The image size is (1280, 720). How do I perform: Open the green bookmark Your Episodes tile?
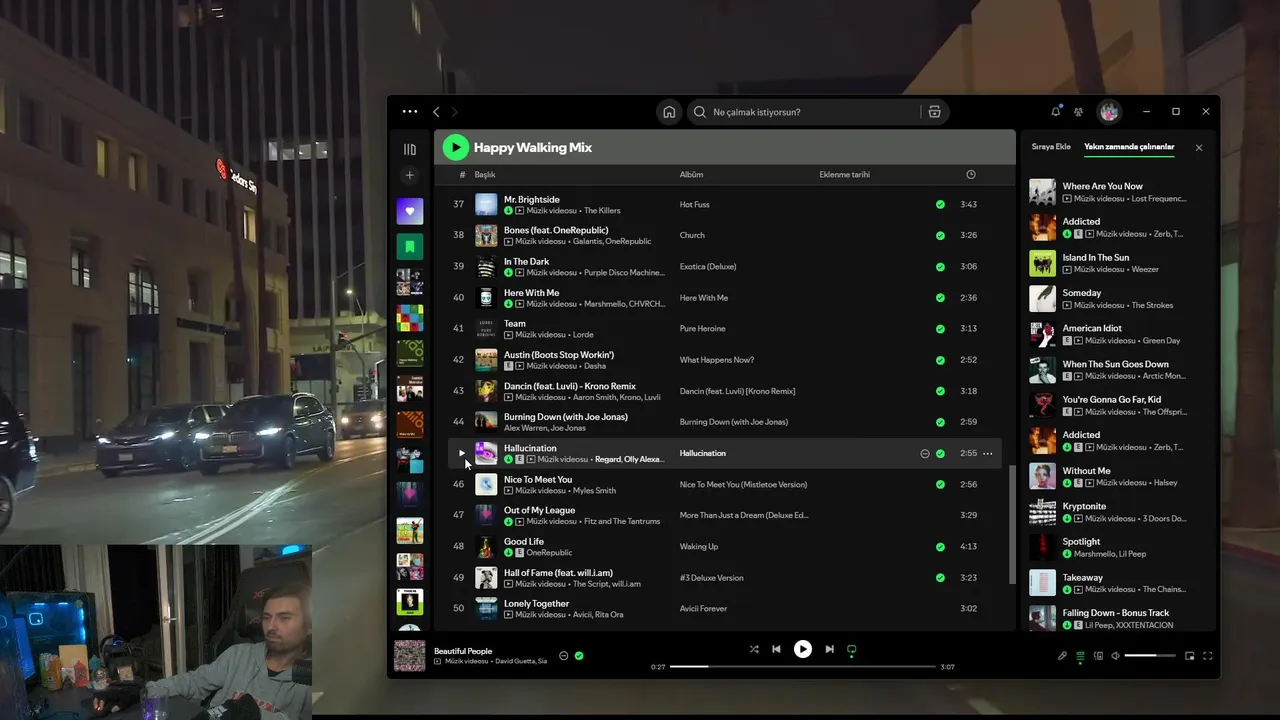[x=410, y=246]
